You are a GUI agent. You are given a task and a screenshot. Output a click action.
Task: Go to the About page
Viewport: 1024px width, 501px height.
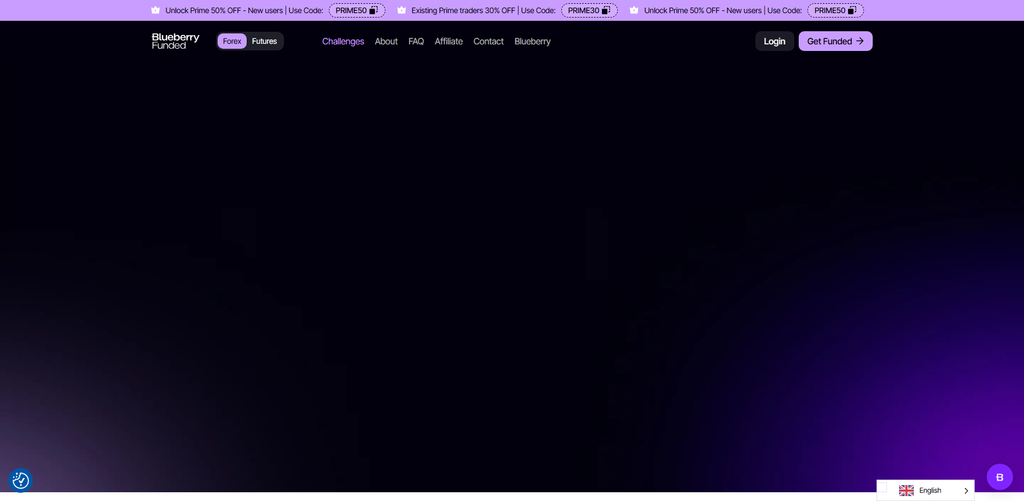[386, 41]
